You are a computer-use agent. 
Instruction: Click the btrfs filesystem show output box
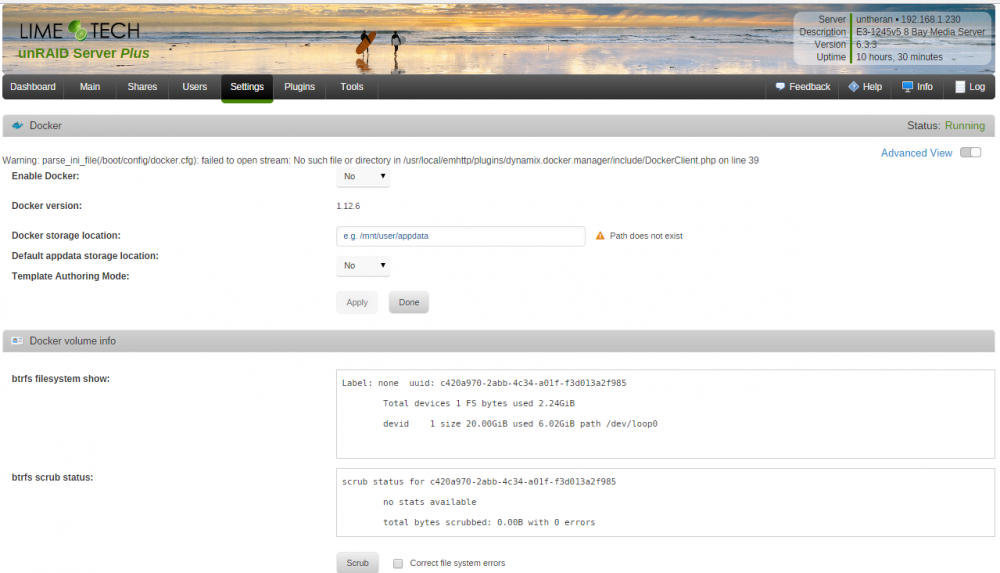pos(665,414)
